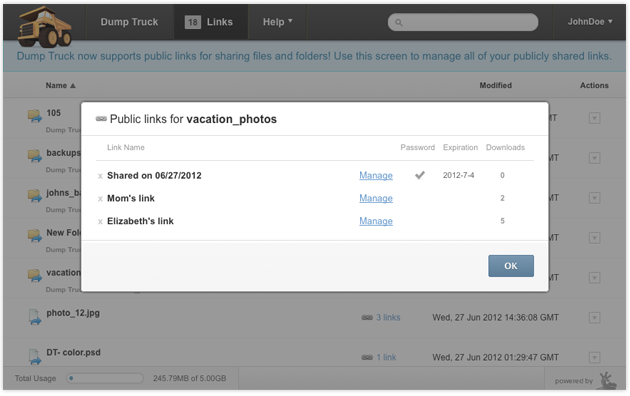Expand the Help menu
The image size is (630, 396).
pos(278,22)
